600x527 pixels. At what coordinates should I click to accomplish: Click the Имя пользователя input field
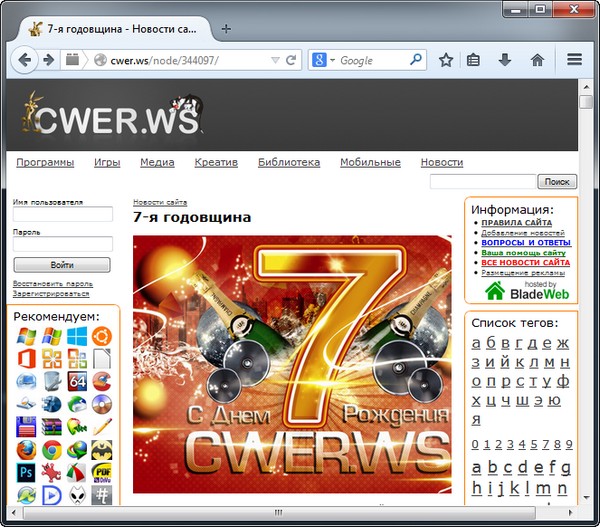(62, 214)
